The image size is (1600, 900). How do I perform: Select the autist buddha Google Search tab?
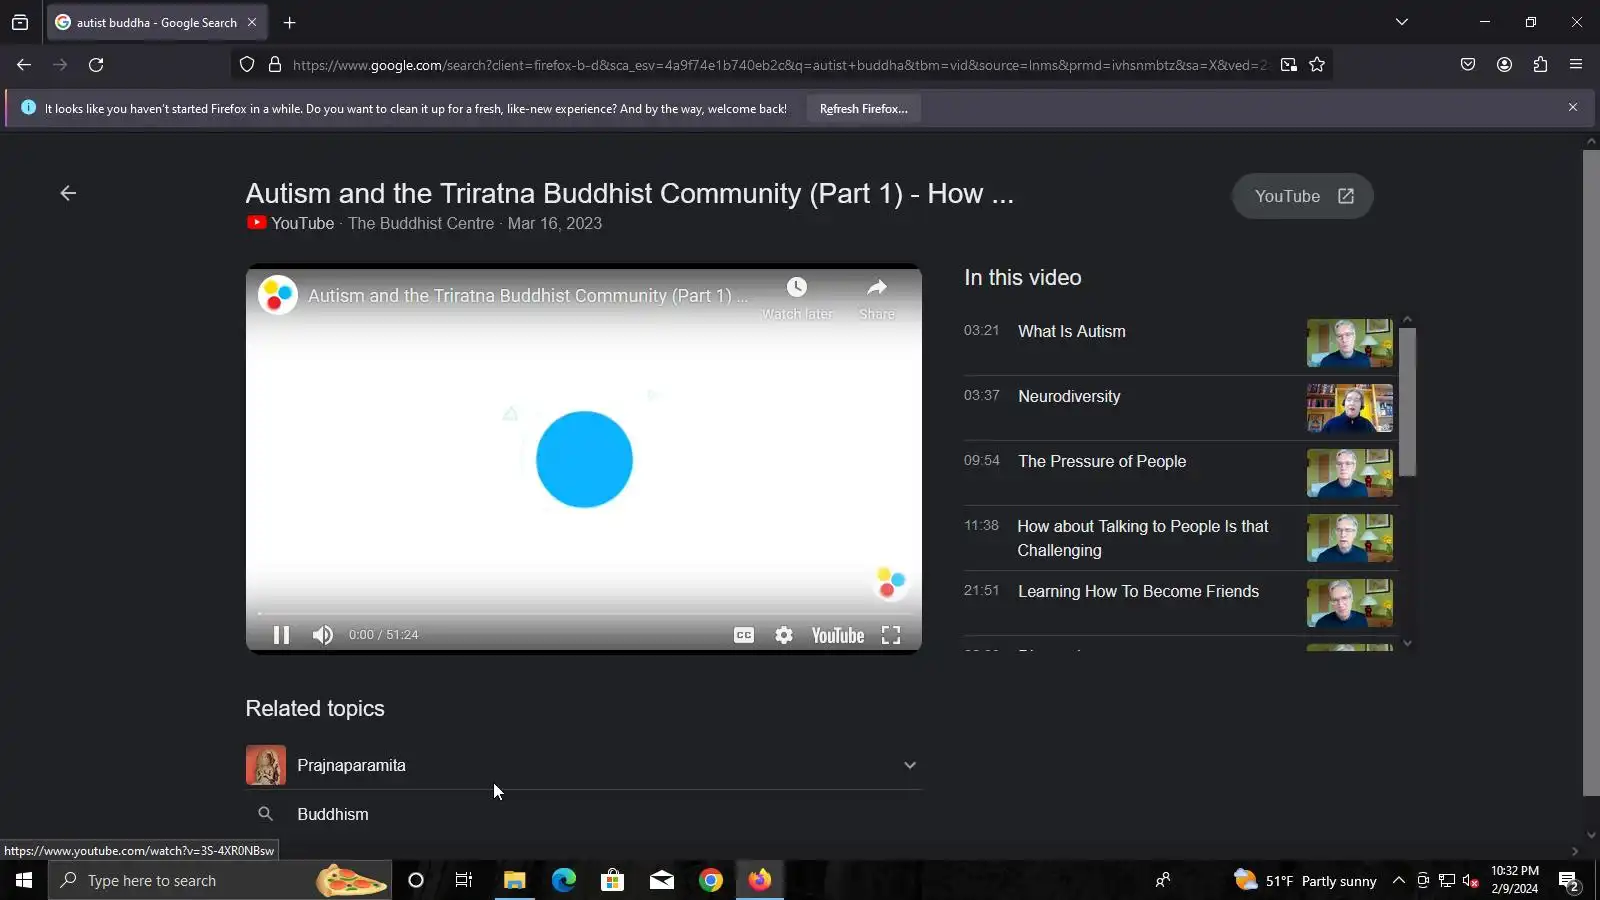tap(156, 22)
